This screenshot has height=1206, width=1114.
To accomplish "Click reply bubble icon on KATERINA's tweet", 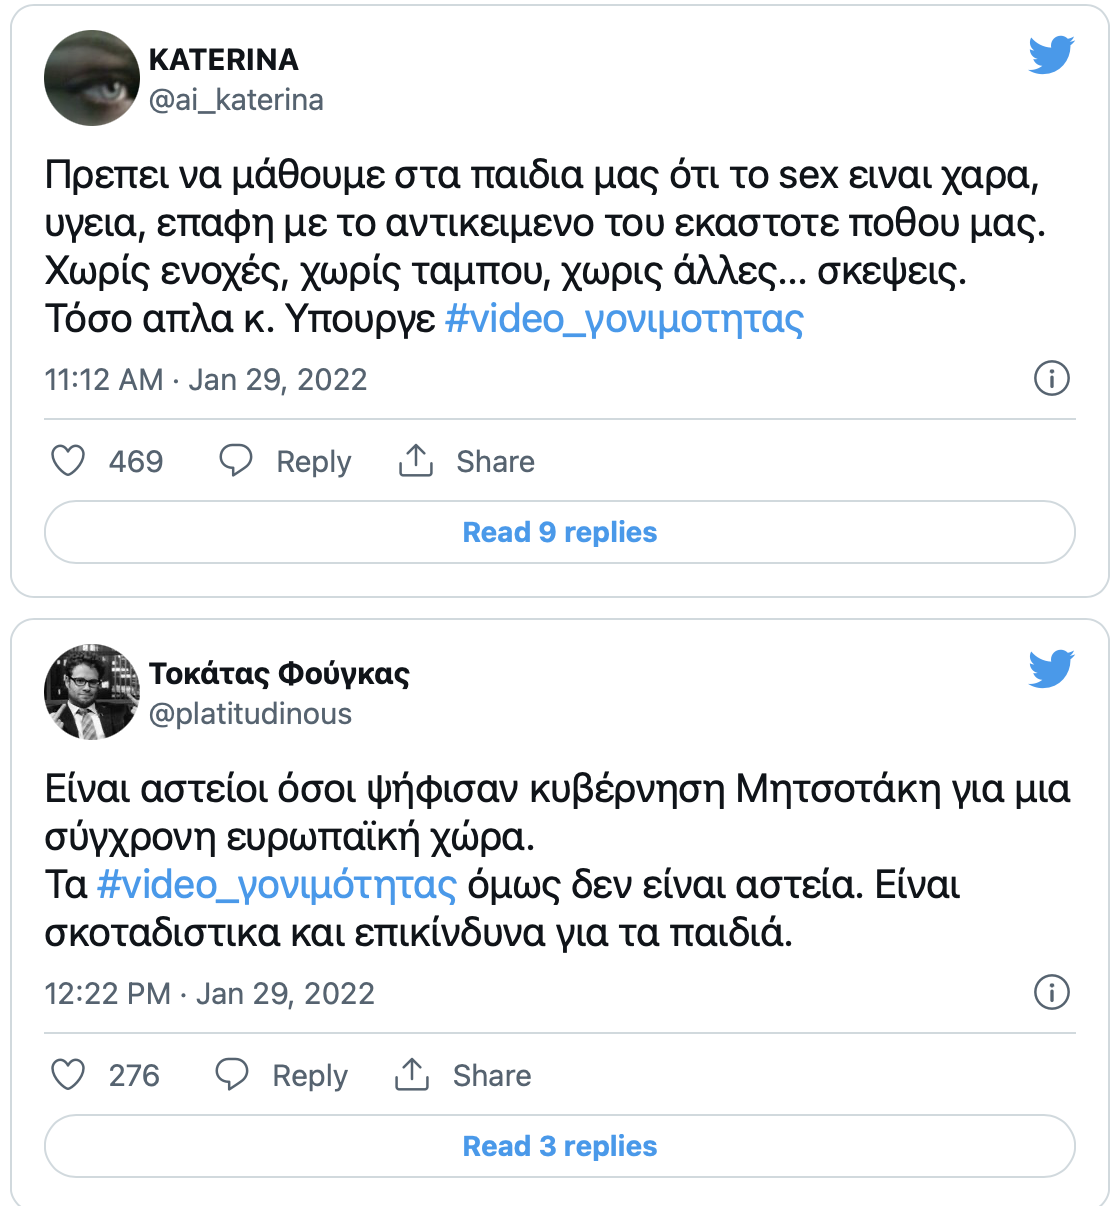I will pyautogui.click(x=236, y=461).
